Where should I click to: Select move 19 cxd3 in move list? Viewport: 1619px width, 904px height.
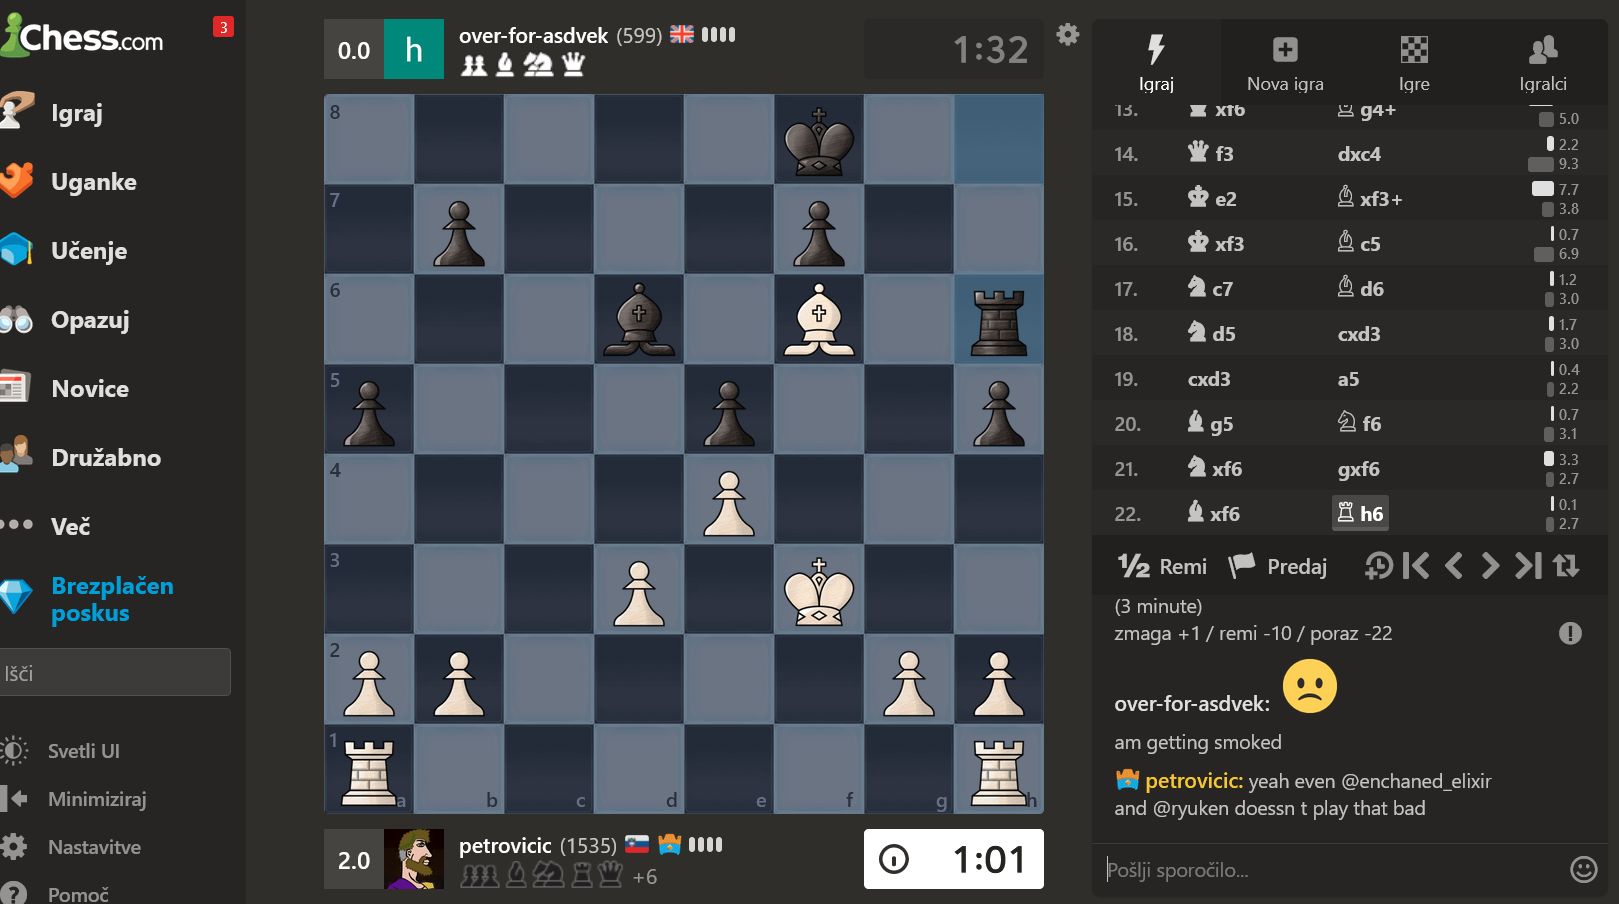1209,379
